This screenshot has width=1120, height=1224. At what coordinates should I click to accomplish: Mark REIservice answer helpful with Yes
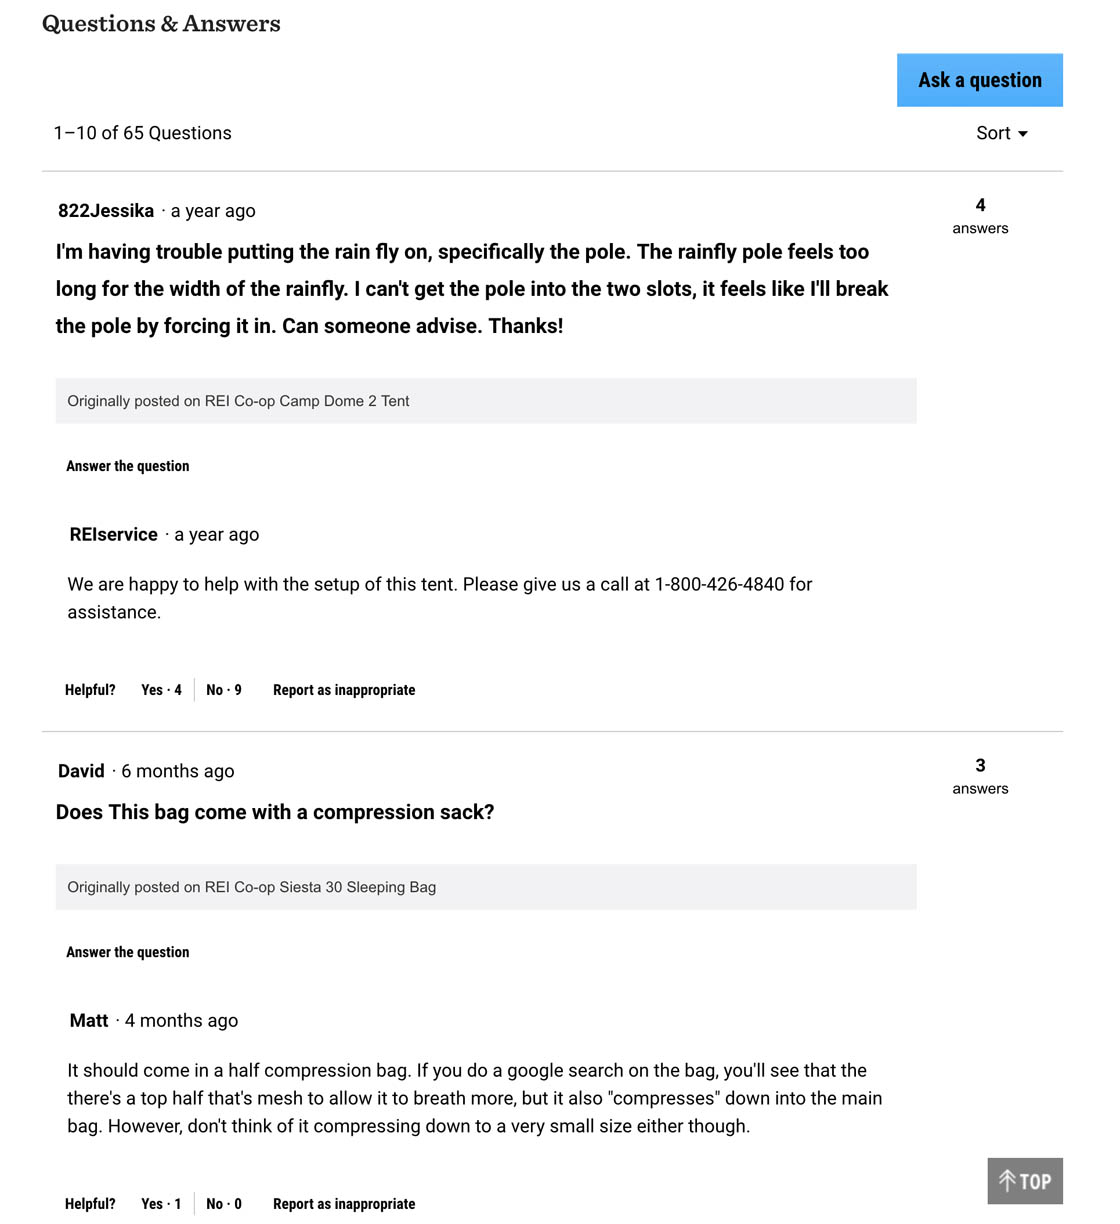(x=161, y=690)
